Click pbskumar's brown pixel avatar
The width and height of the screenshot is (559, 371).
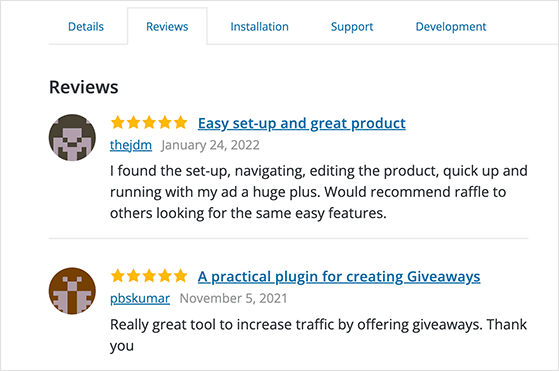pos(72,291)
